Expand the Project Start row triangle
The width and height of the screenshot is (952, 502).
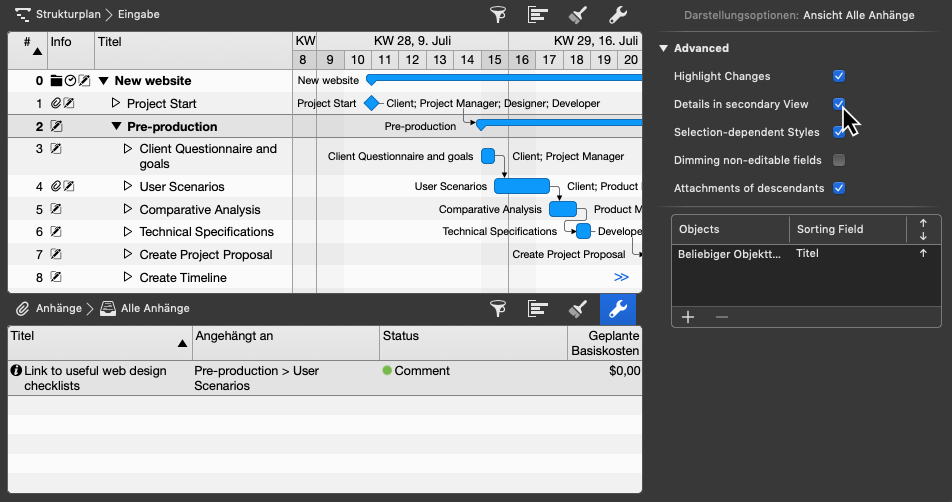[x=115, y=104]
